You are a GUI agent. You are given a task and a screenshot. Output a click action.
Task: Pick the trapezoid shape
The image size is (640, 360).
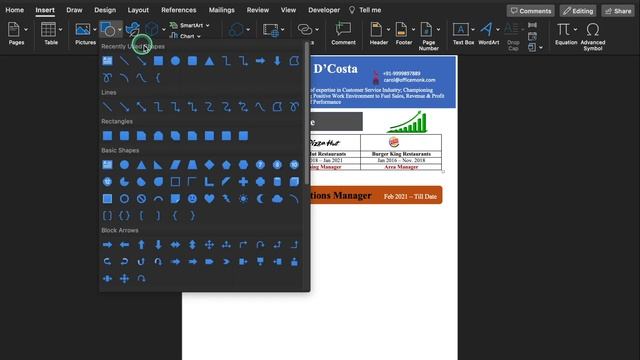click(x=192, y=165)
